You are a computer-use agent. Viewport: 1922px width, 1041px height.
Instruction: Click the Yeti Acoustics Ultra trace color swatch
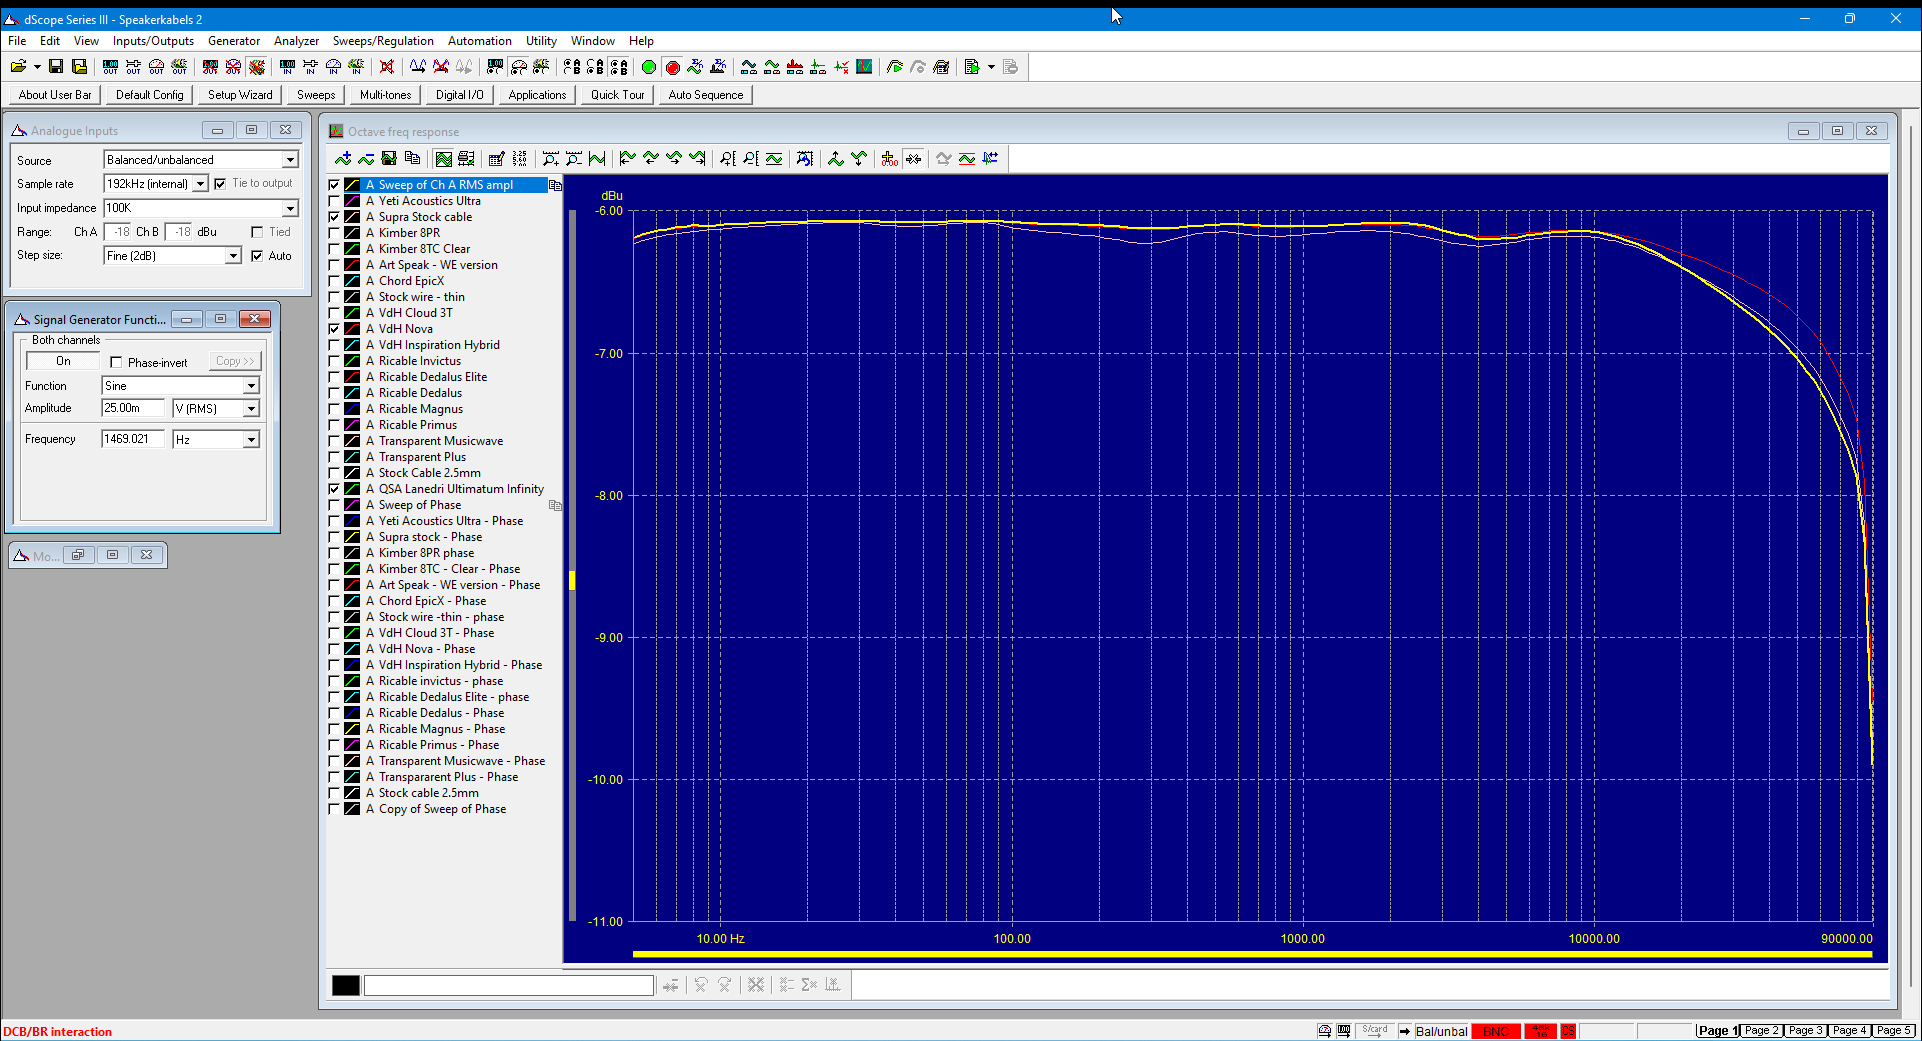pos(352,201)
